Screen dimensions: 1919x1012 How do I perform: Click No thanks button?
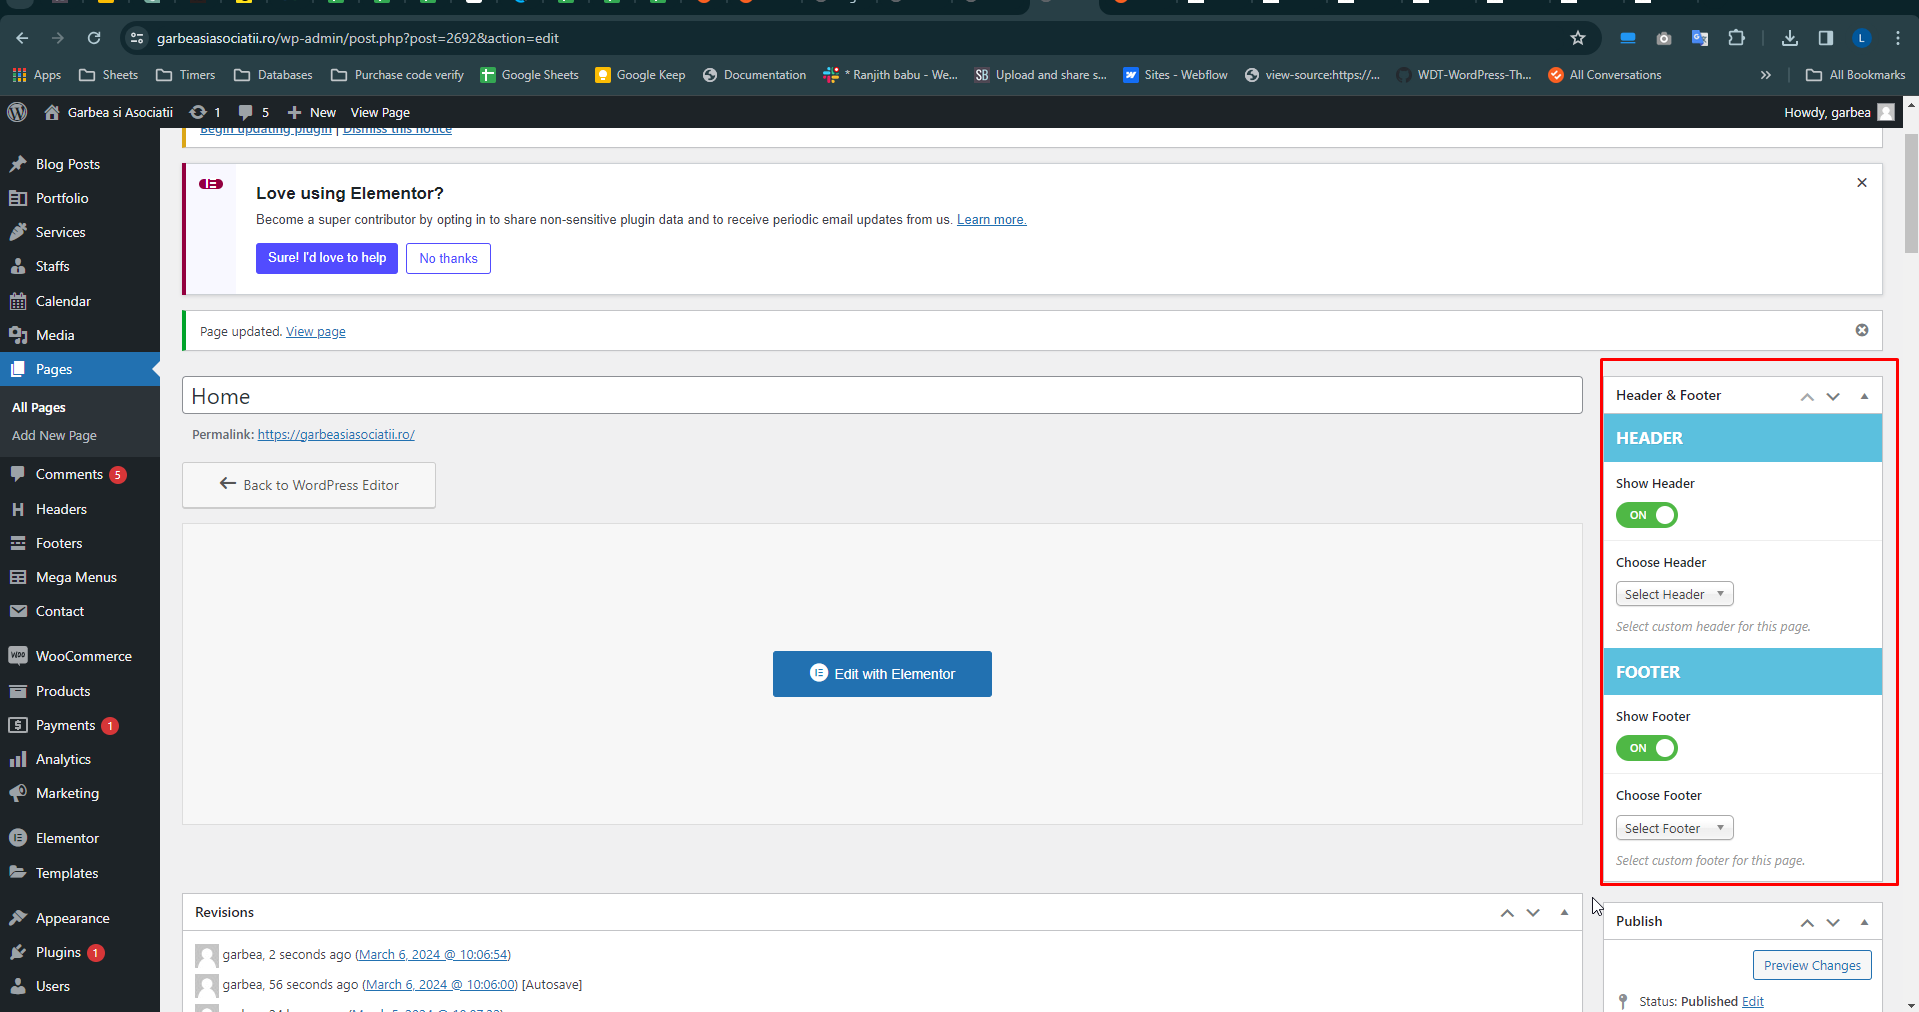pos(448,258)
